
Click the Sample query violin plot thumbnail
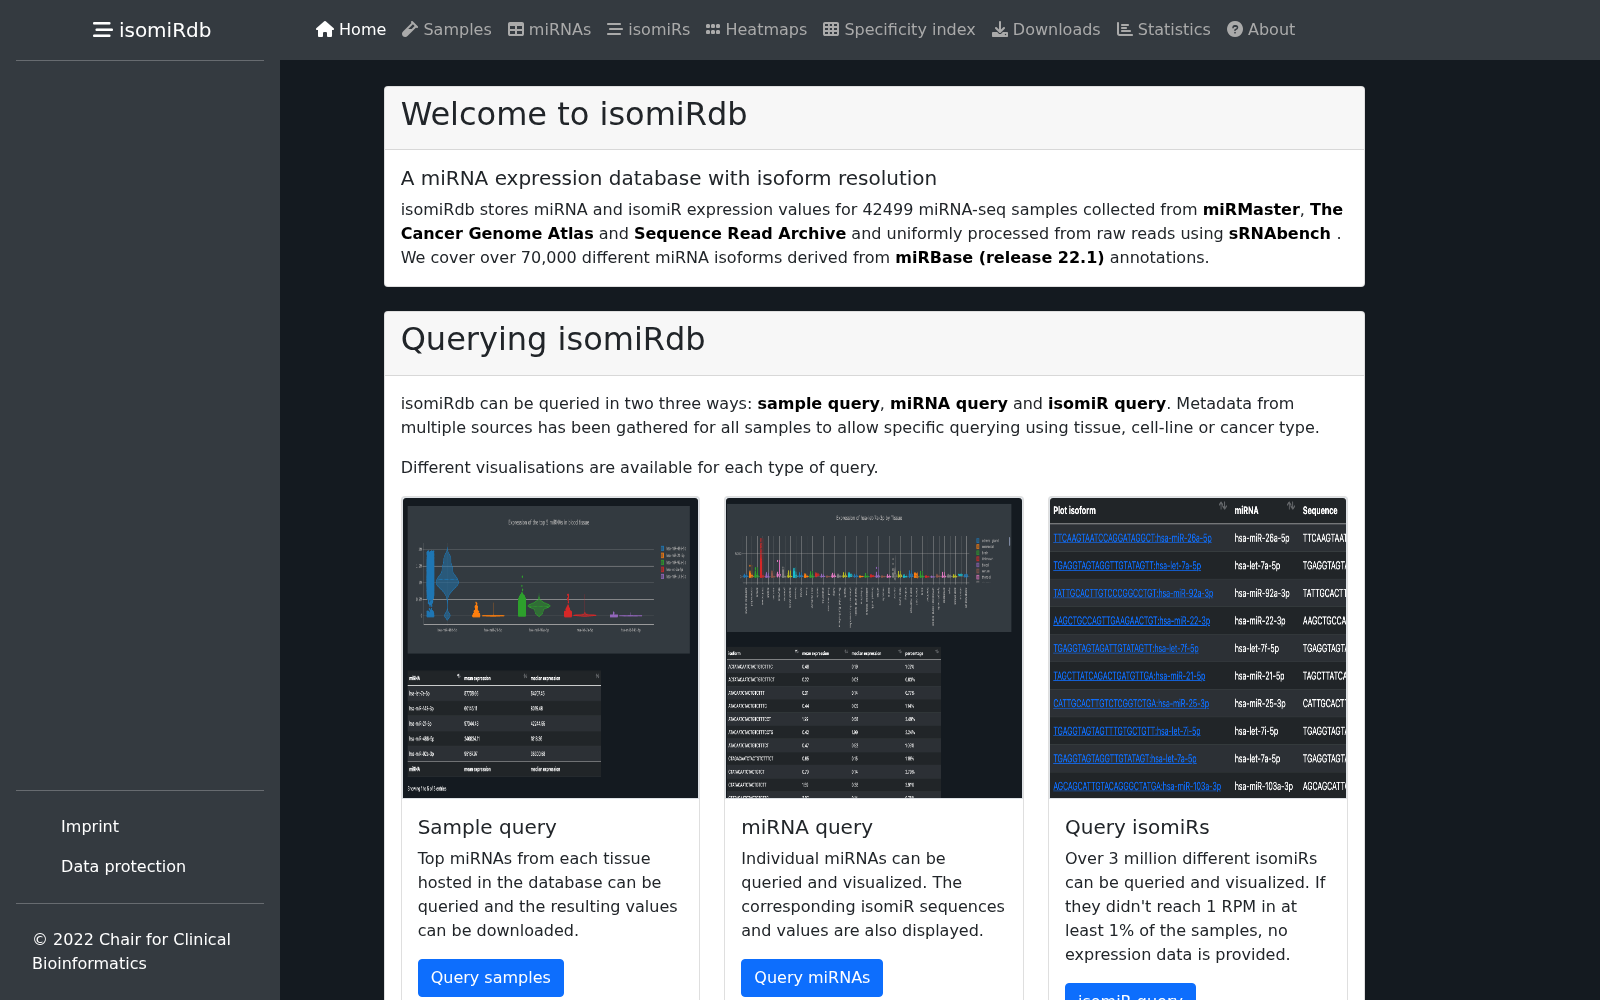[x=550, y=648]
